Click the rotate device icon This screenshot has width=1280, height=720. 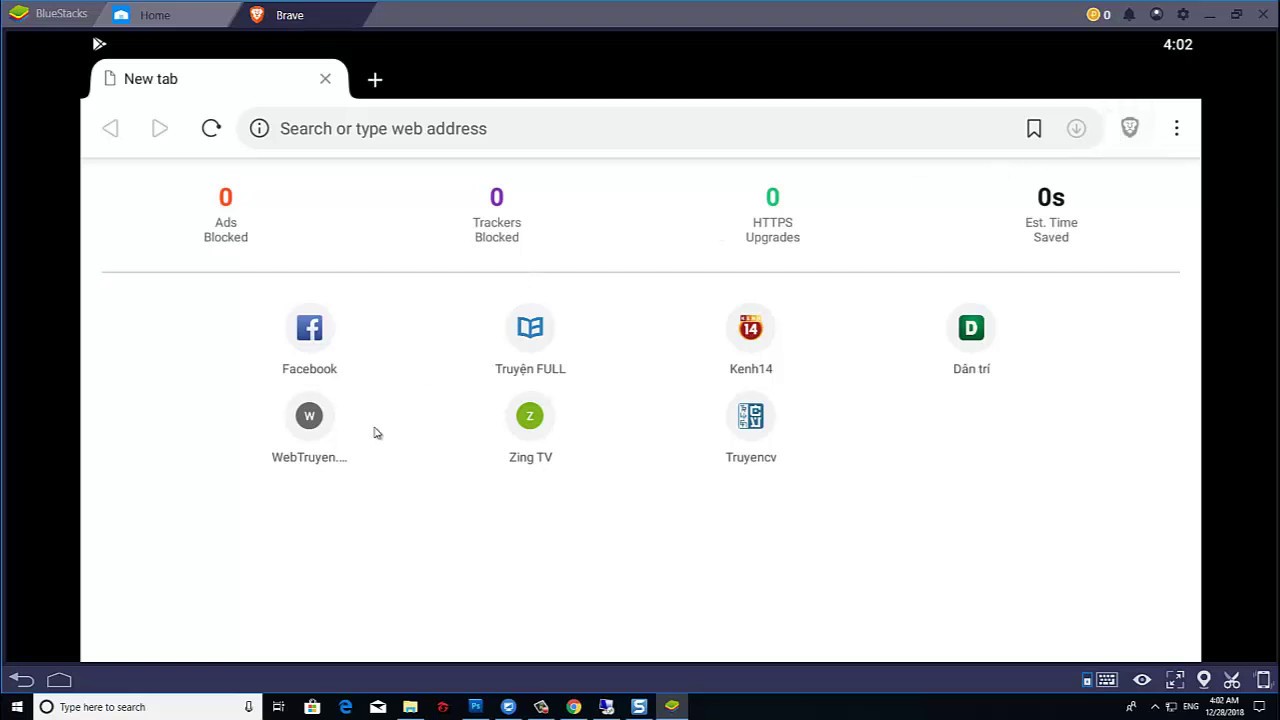tap(1263, 680)
